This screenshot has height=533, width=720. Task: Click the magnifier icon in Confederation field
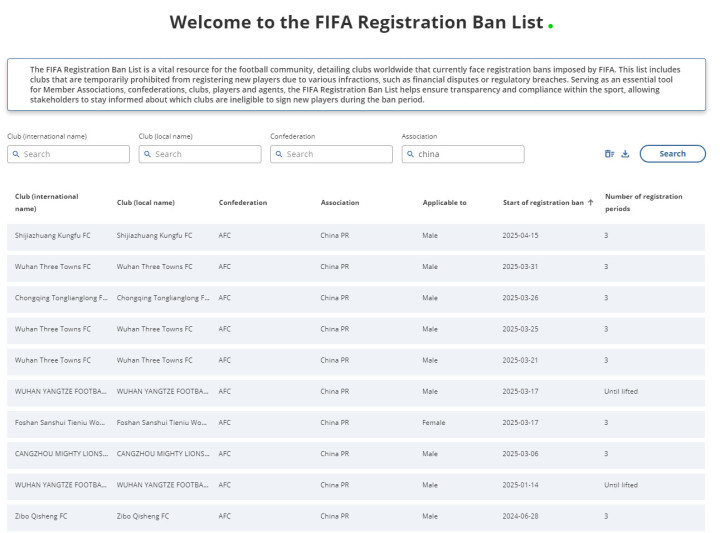click(279, 154)
